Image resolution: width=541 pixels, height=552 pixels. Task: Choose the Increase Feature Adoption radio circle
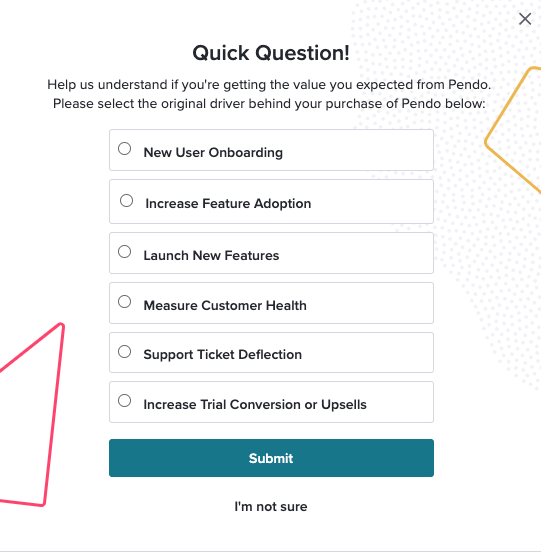(x=126, y=201)
